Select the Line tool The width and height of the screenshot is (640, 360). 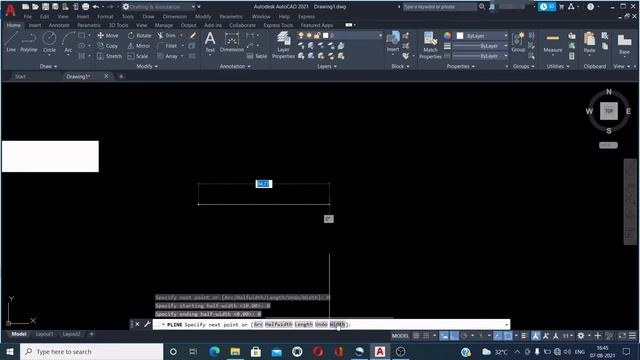(x=11, y=42)
